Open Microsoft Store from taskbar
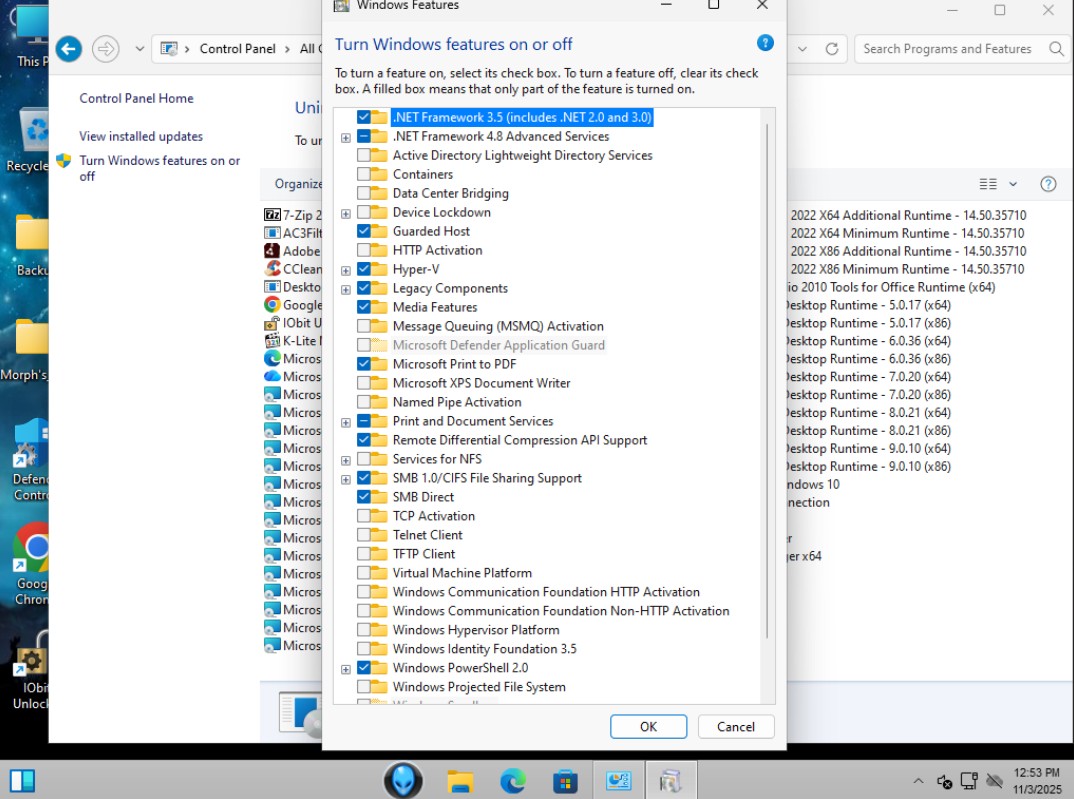 [x=565, y=781]
